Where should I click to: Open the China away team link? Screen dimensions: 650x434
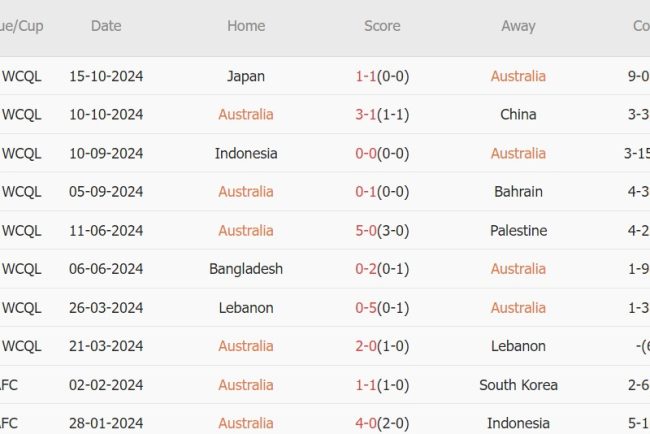click(x=518, y=114)
